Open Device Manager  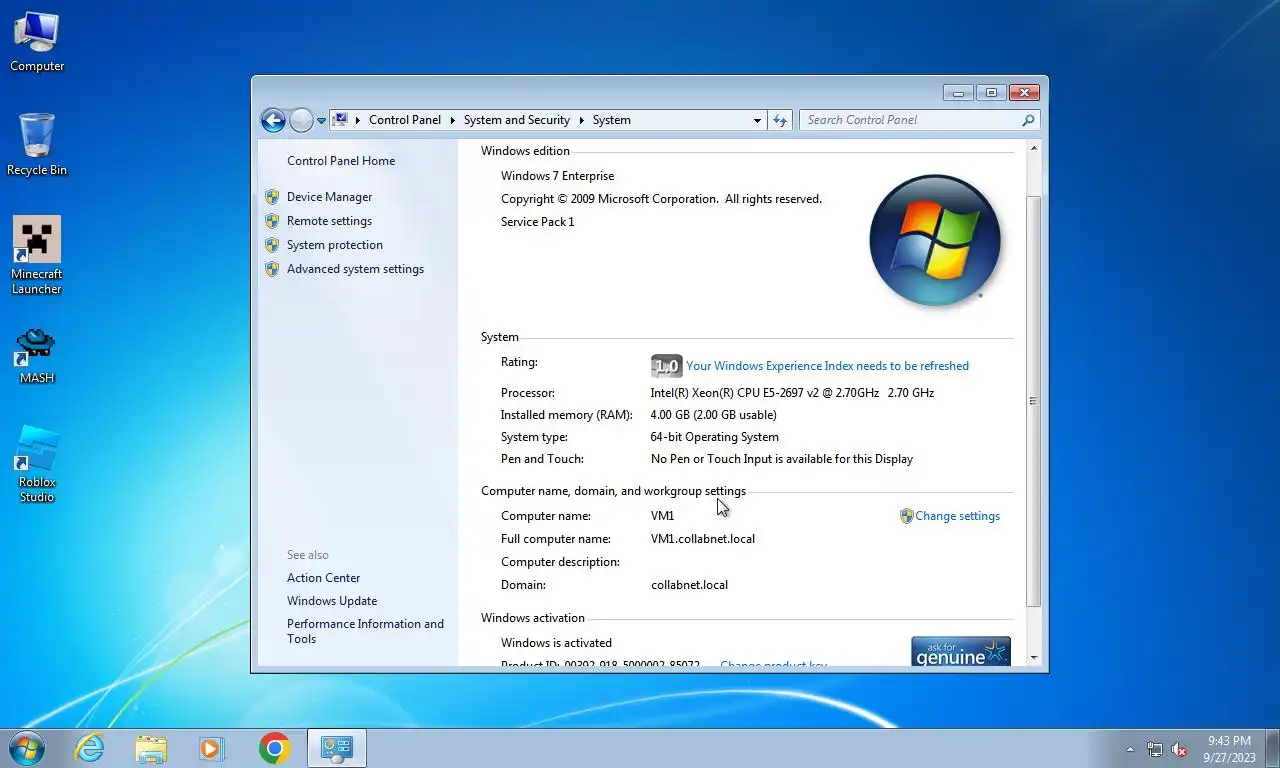(x=329, y=197)
